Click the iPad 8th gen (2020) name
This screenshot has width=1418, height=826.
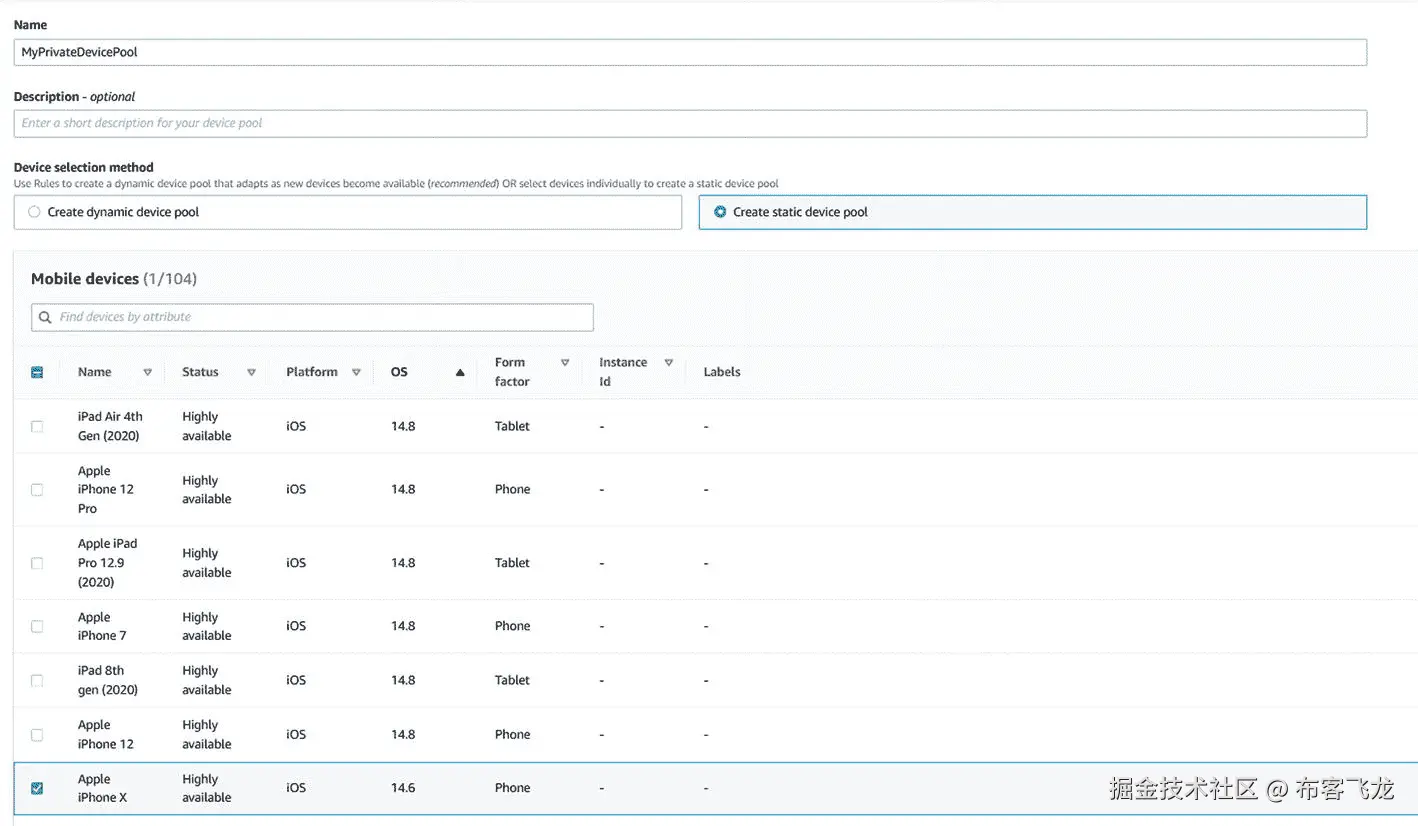point(108,680)
